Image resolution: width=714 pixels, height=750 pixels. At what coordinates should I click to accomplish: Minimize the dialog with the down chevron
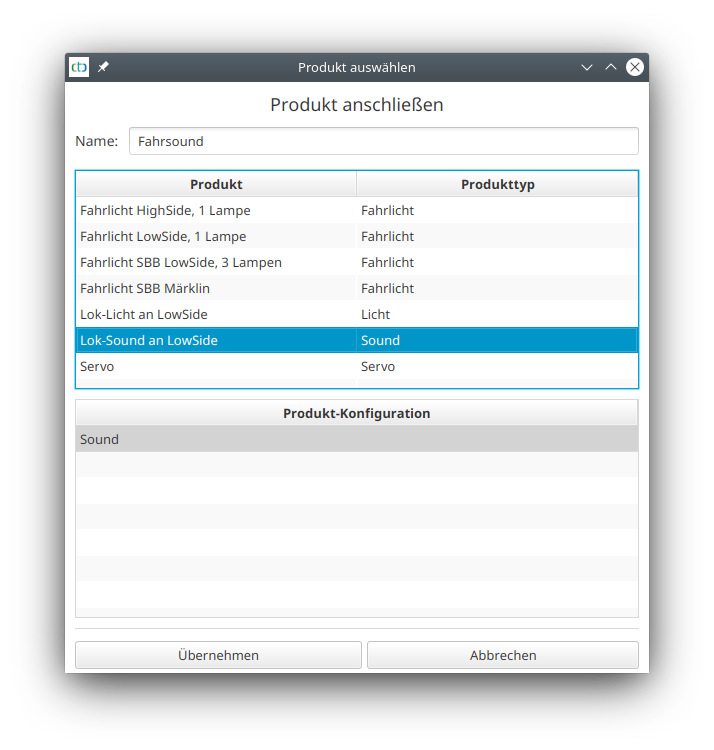[587, 67]
